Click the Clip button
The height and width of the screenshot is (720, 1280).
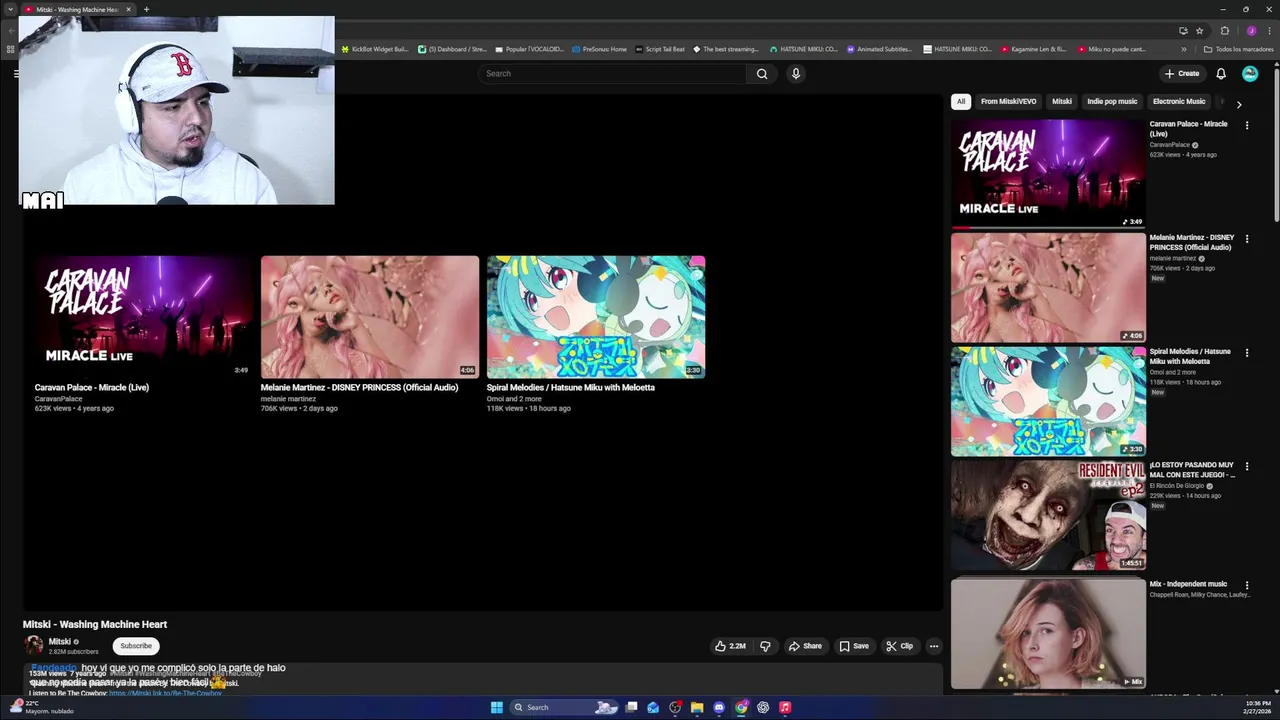pos(900,646)
